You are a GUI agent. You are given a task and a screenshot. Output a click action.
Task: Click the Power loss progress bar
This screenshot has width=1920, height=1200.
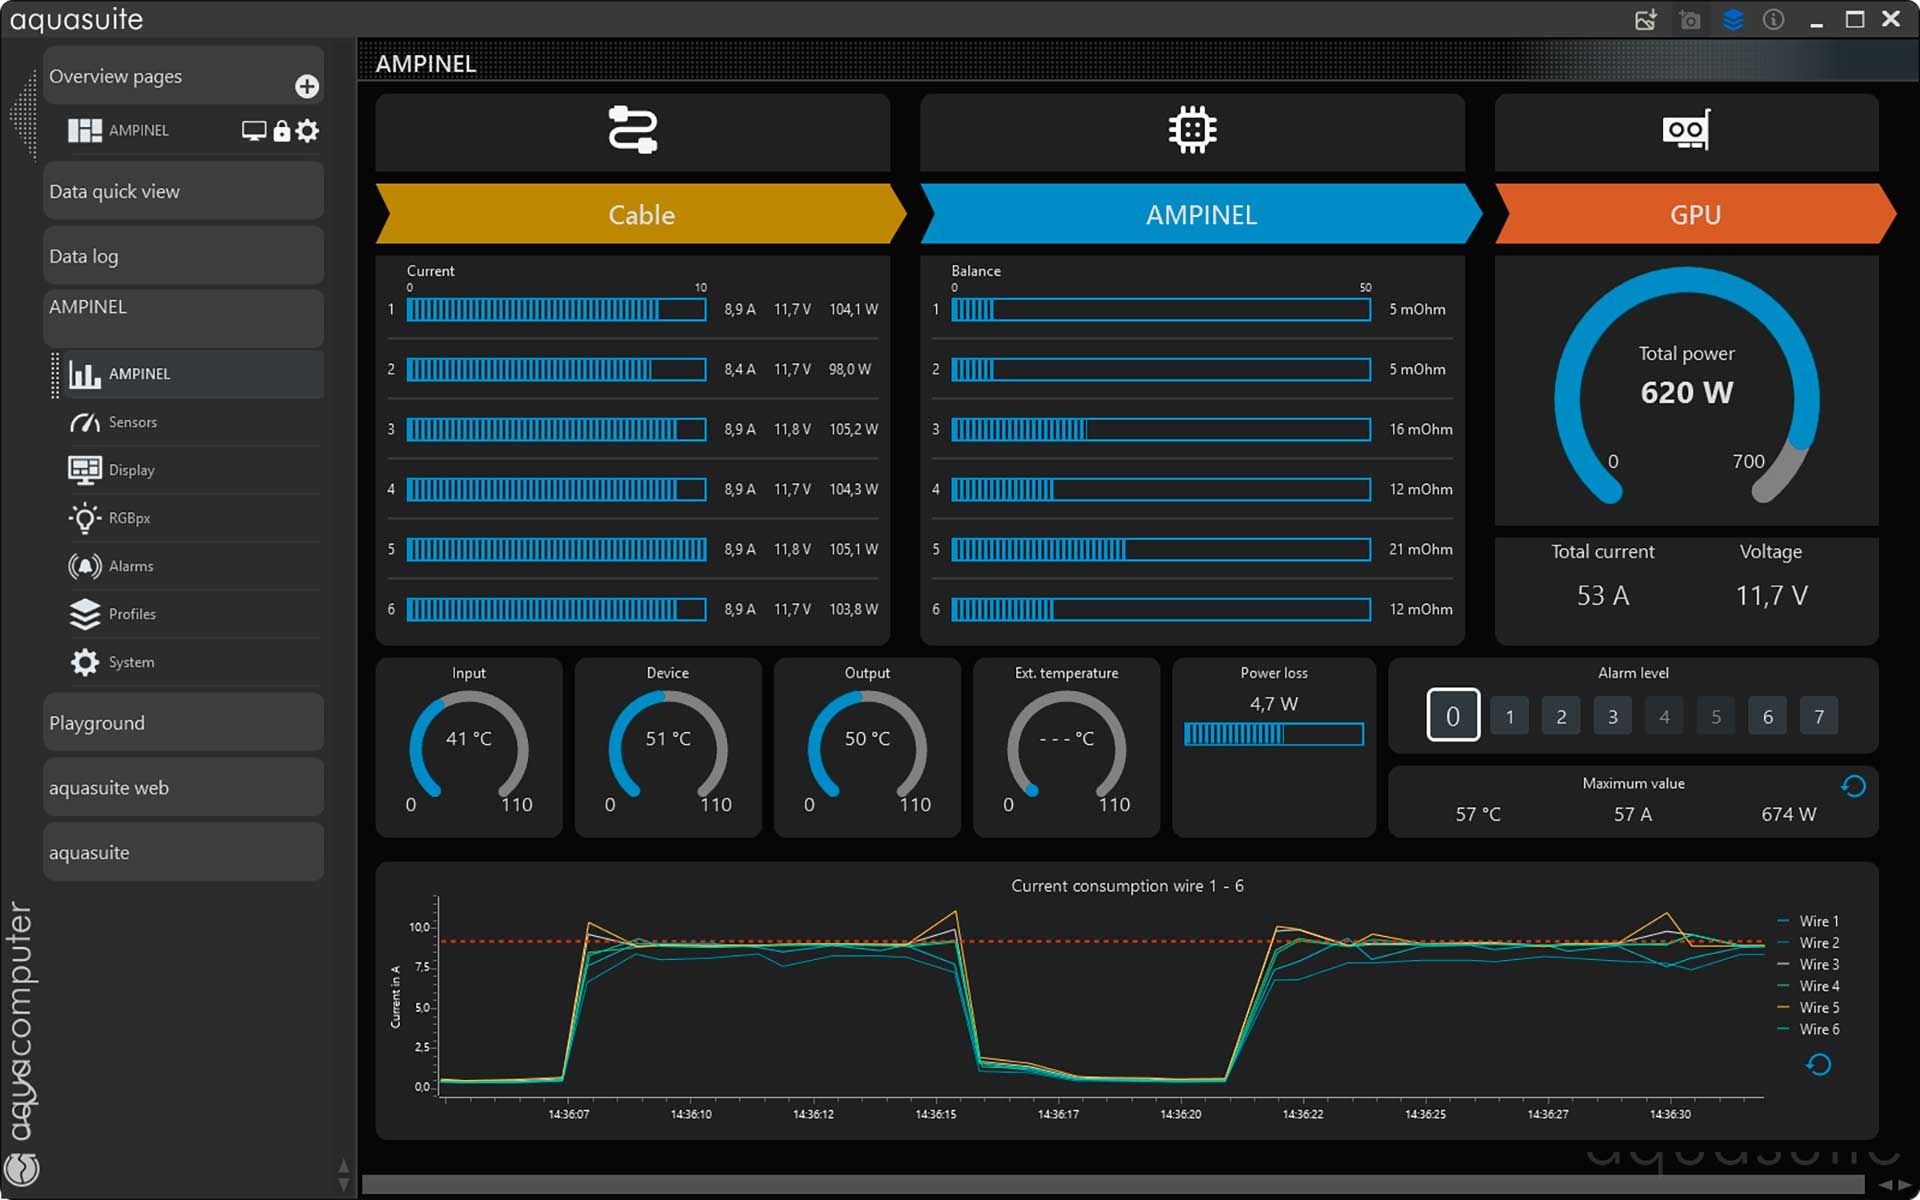(1273, 735)
